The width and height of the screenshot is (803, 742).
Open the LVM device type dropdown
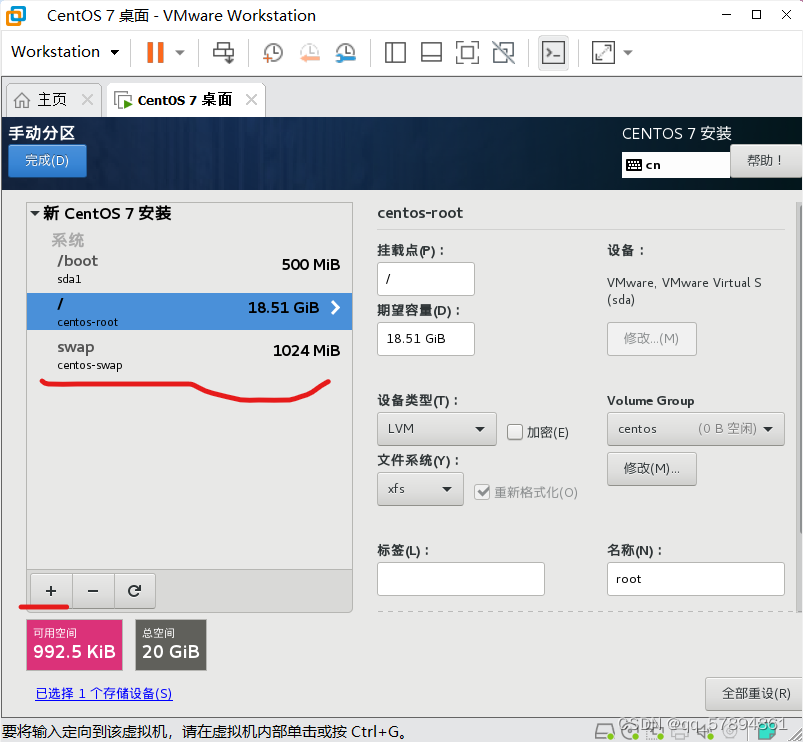tap(436, 429)
